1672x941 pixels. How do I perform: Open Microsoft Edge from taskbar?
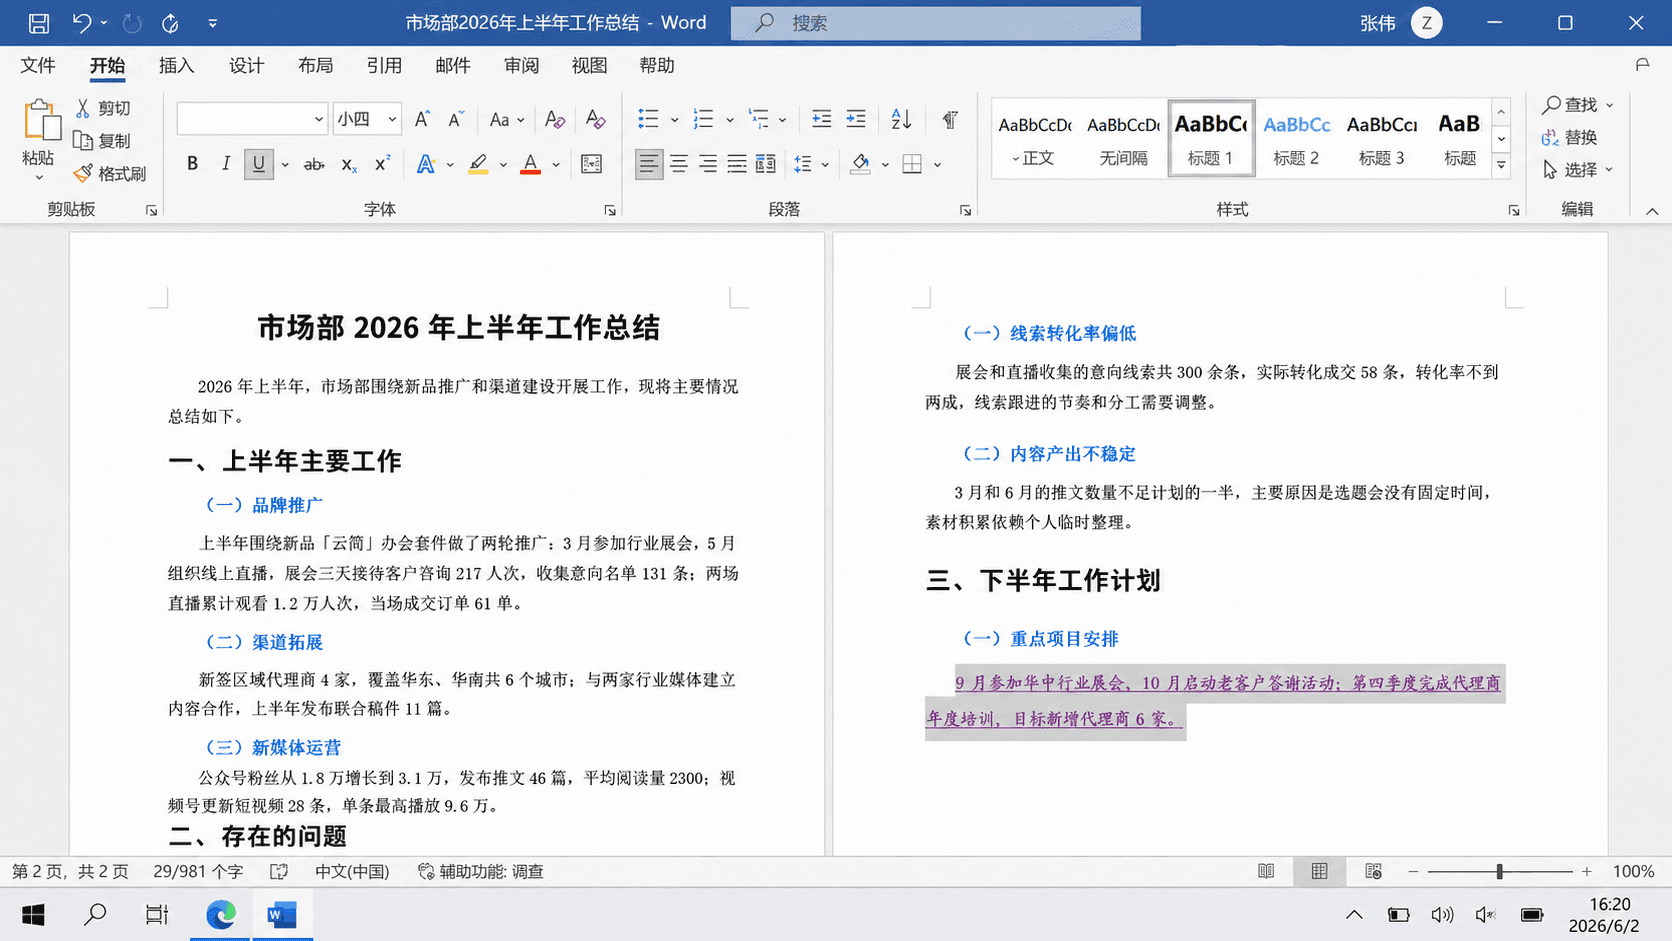point(221,914)
